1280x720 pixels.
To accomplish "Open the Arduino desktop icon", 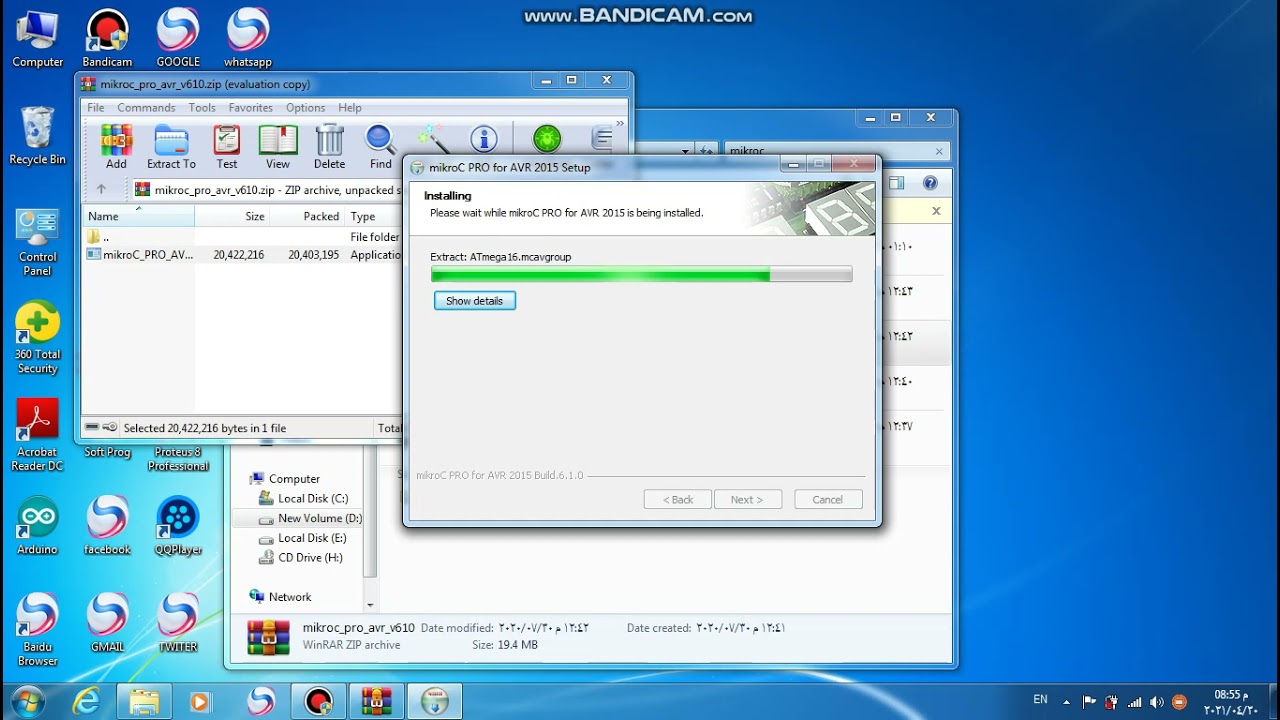I will (38, 526).
